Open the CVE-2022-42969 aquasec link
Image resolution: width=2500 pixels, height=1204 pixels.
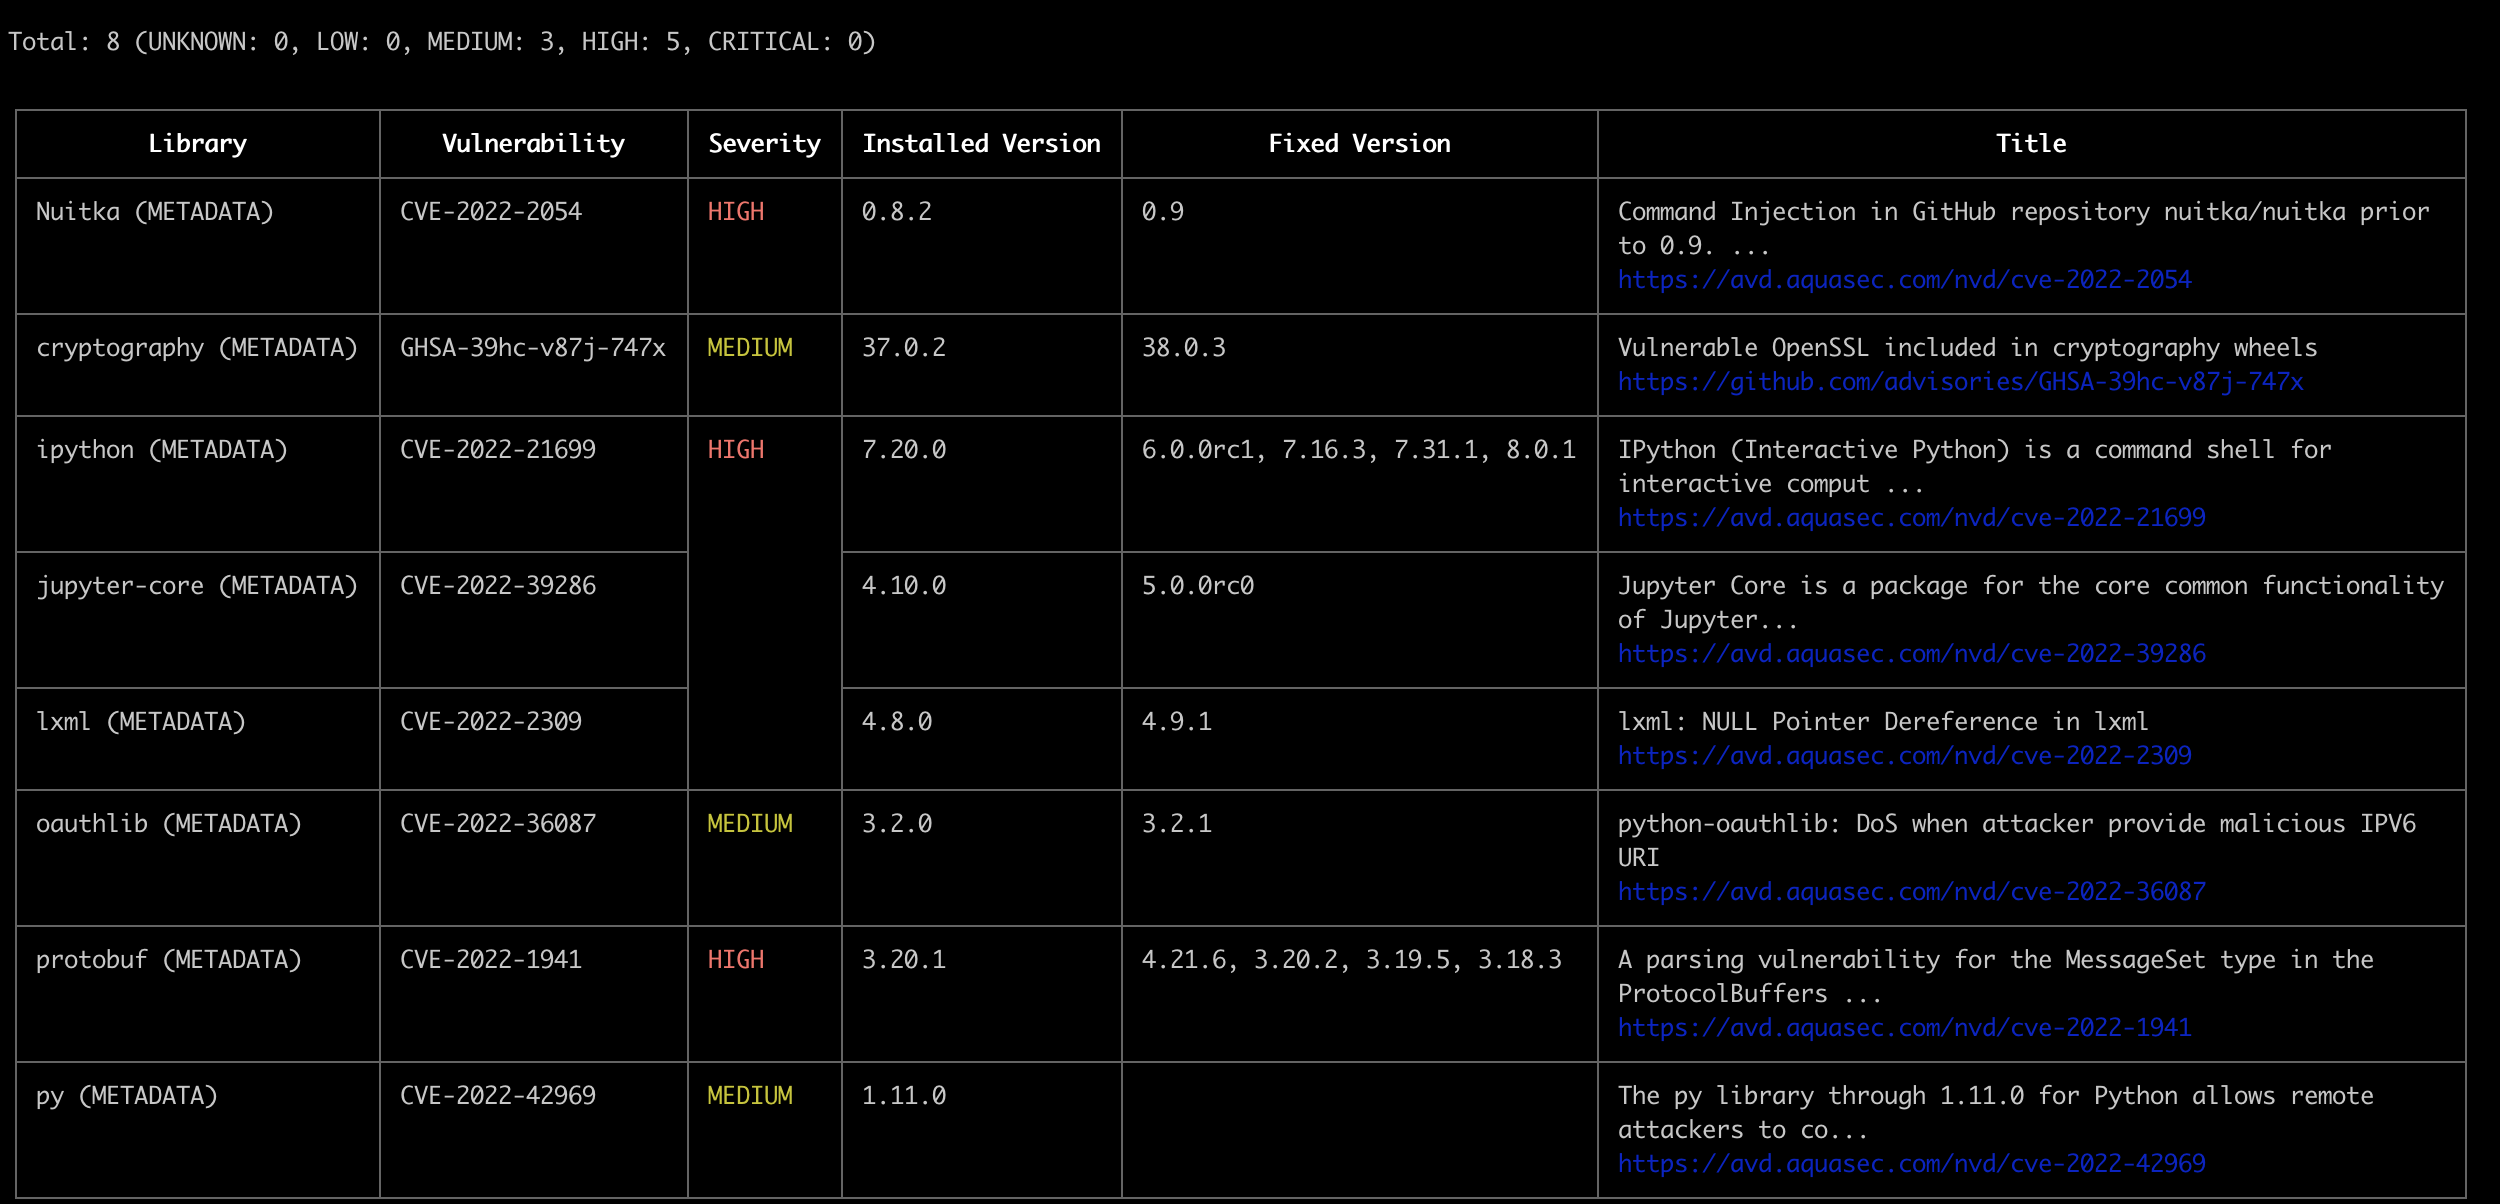(x=1911, y=1164)
